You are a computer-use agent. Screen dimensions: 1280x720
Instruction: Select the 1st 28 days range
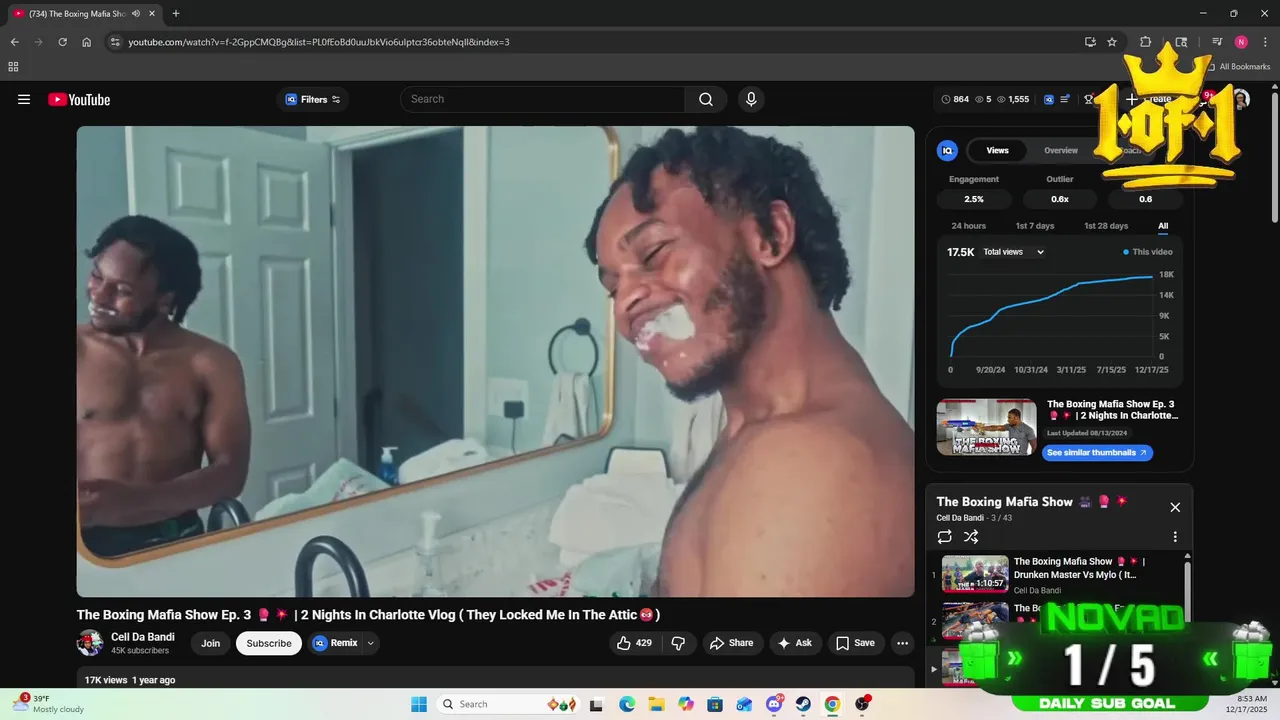tap(1106, 226)
